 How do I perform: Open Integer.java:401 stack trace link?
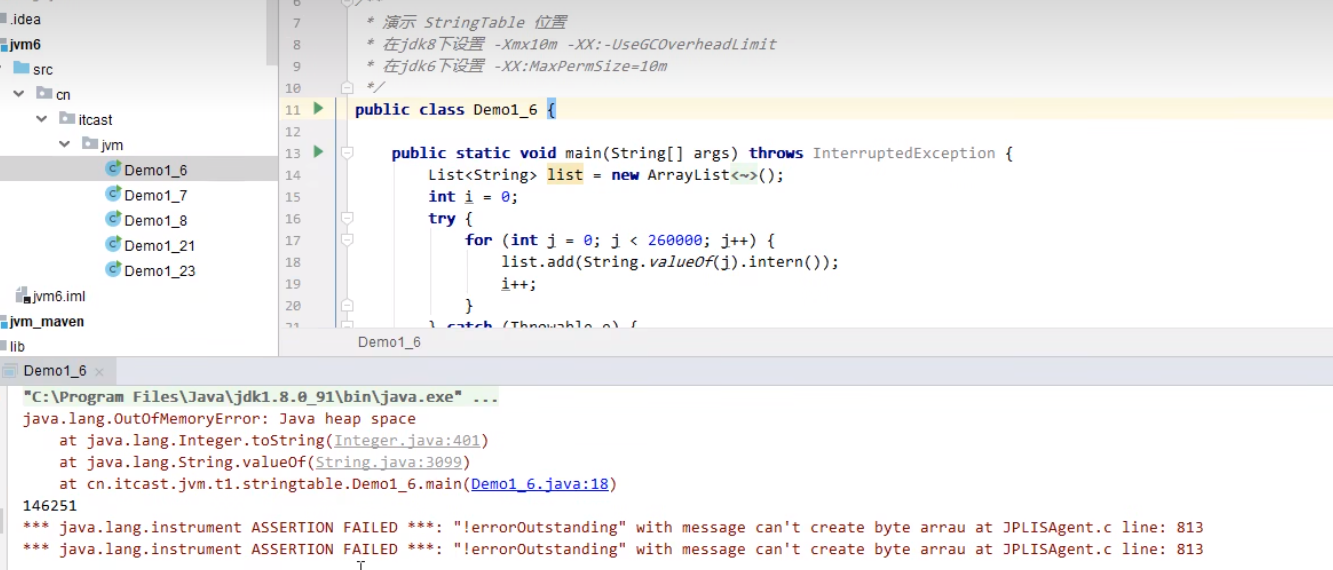(407, 440)
